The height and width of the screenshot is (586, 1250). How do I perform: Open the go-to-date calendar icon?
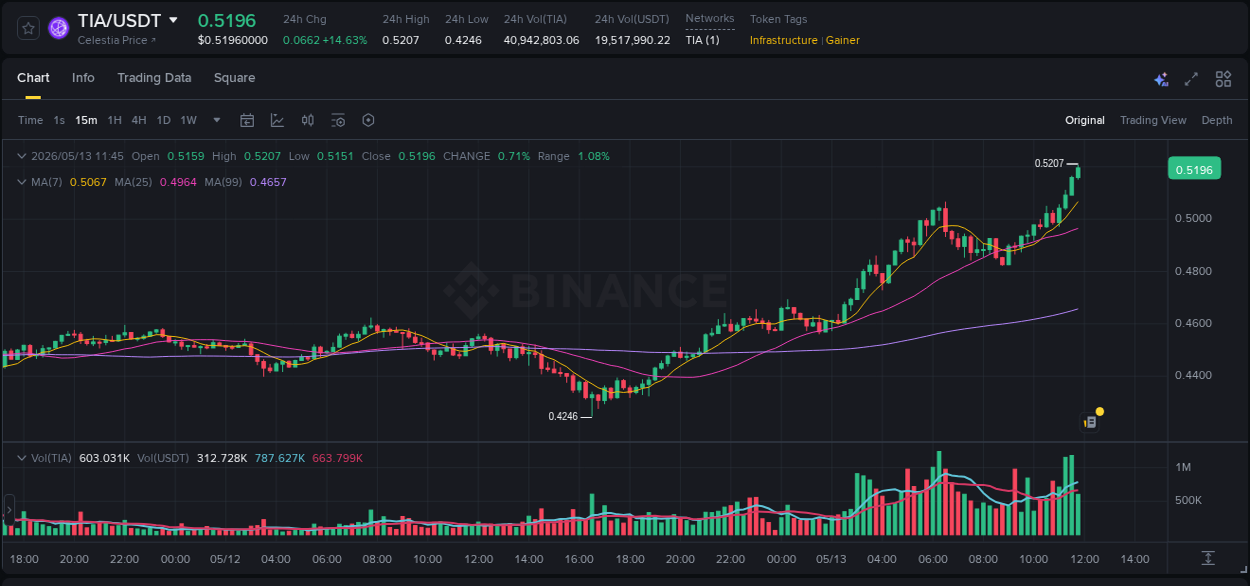click(x=247, y=120)
